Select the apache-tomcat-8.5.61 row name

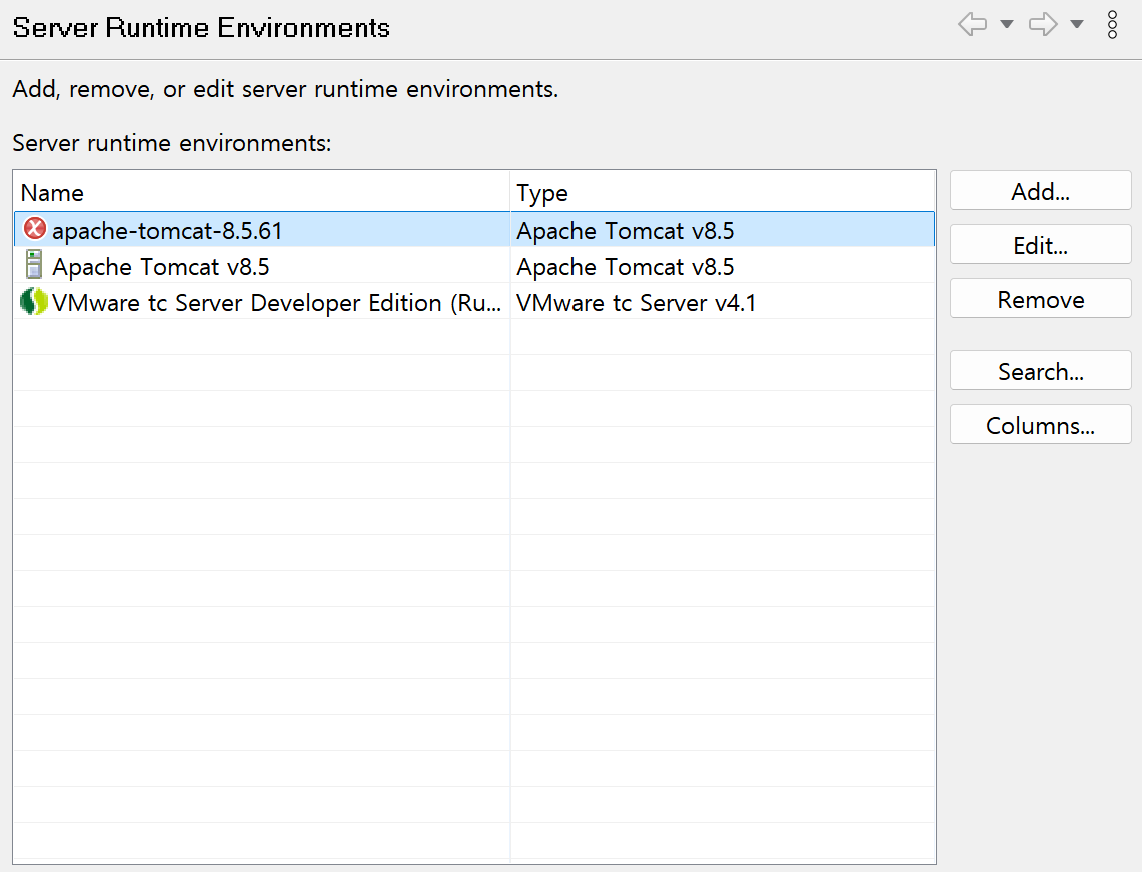click(167, 230)
